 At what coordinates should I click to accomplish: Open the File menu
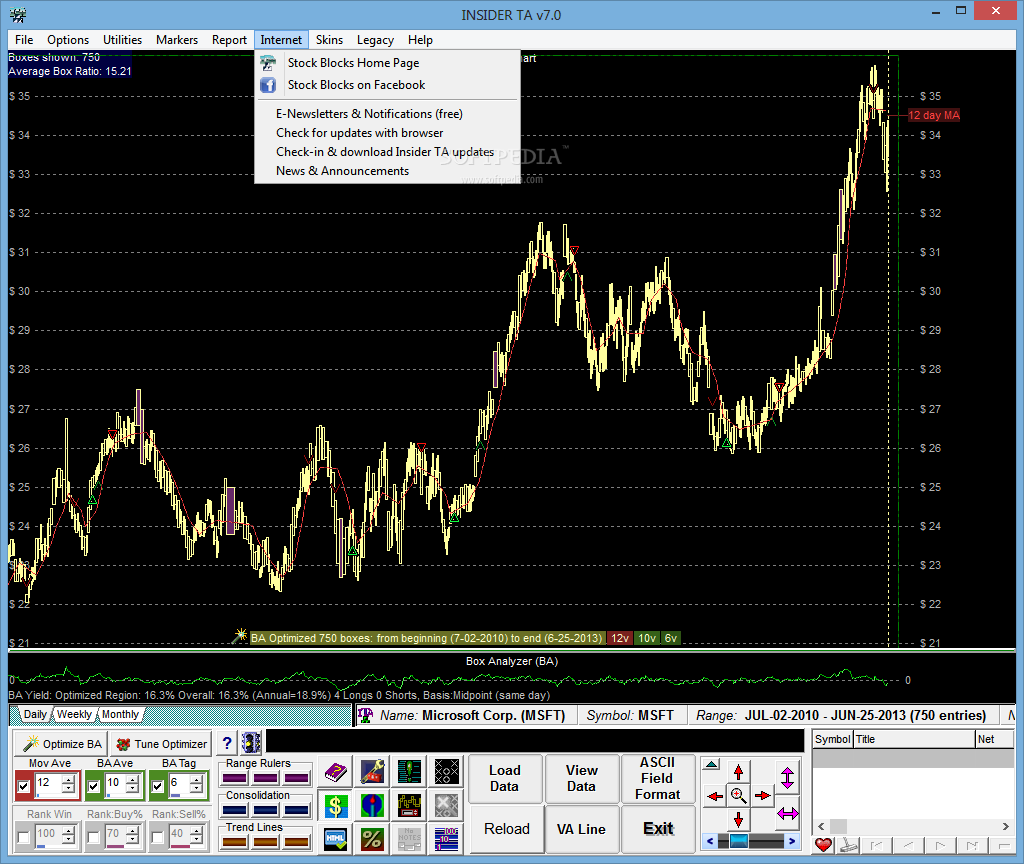(24, 40)
